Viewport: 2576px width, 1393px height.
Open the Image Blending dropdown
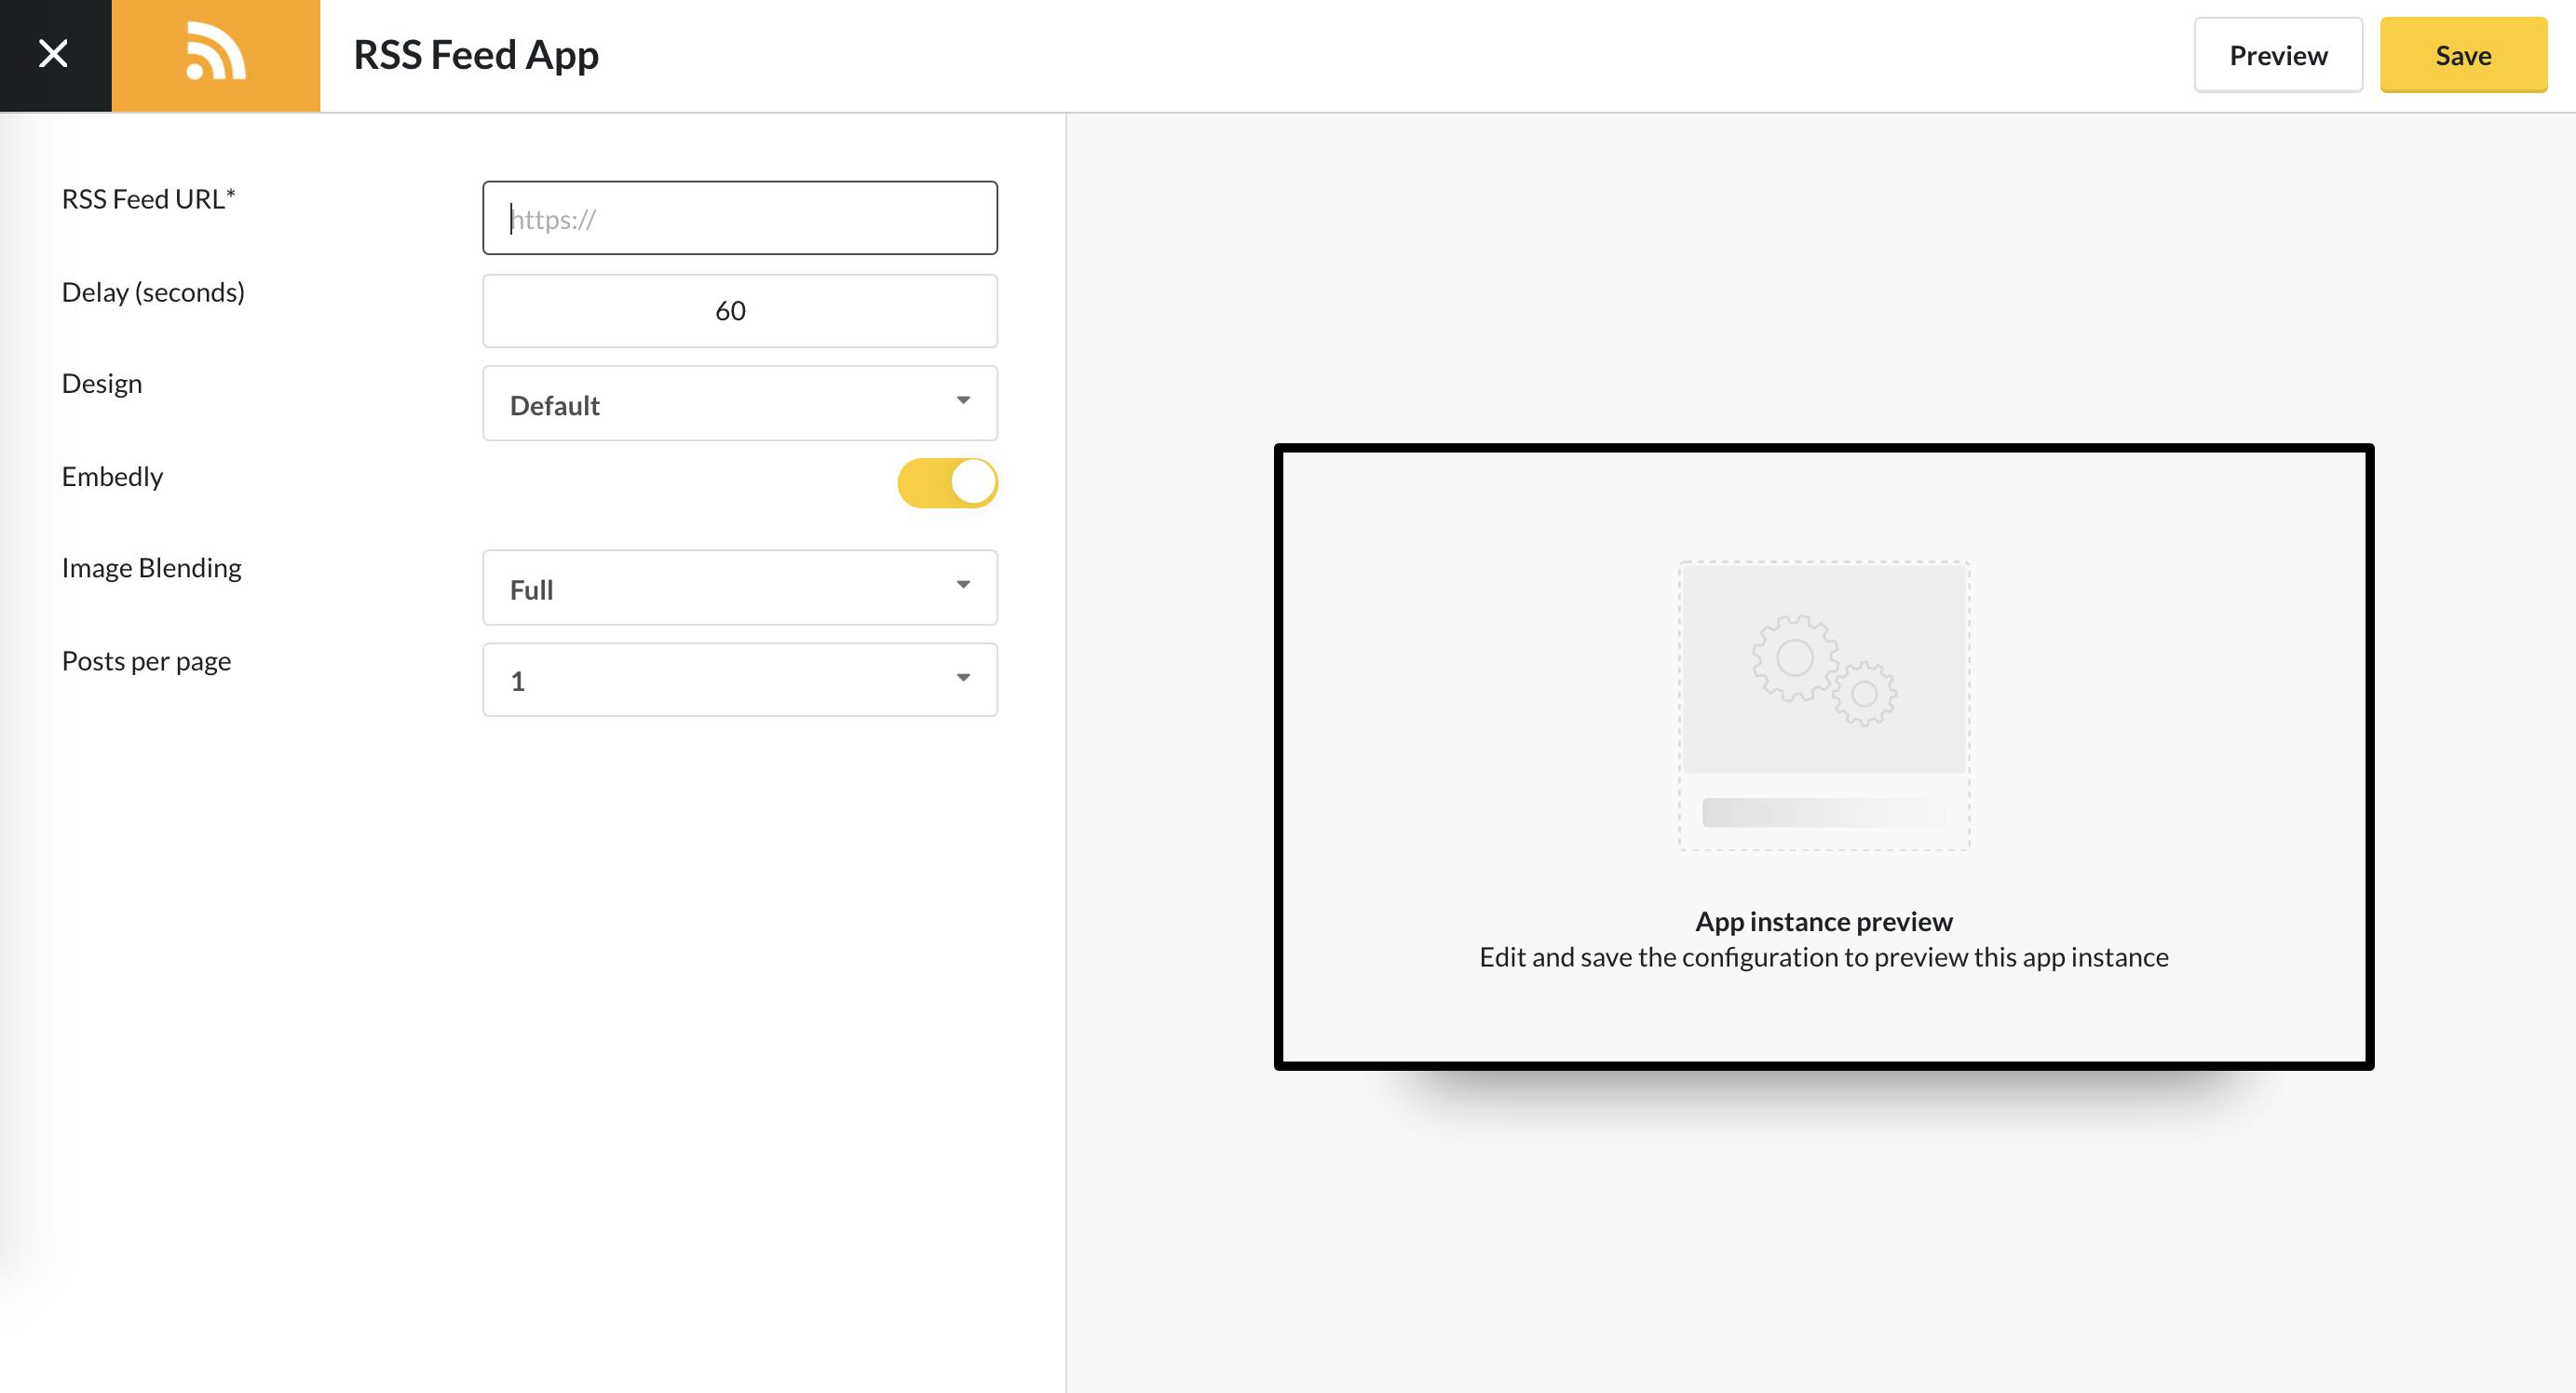(x=740, y=587)
